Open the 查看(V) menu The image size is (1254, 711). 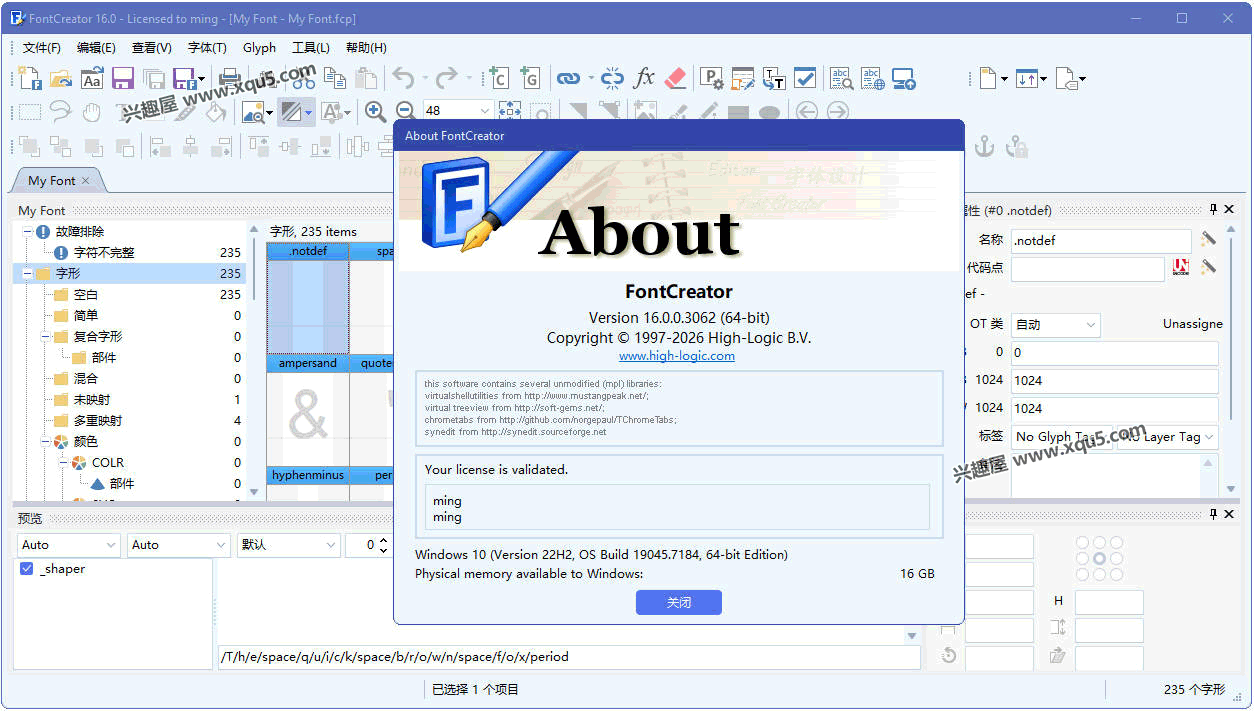(x=152, y=47)
